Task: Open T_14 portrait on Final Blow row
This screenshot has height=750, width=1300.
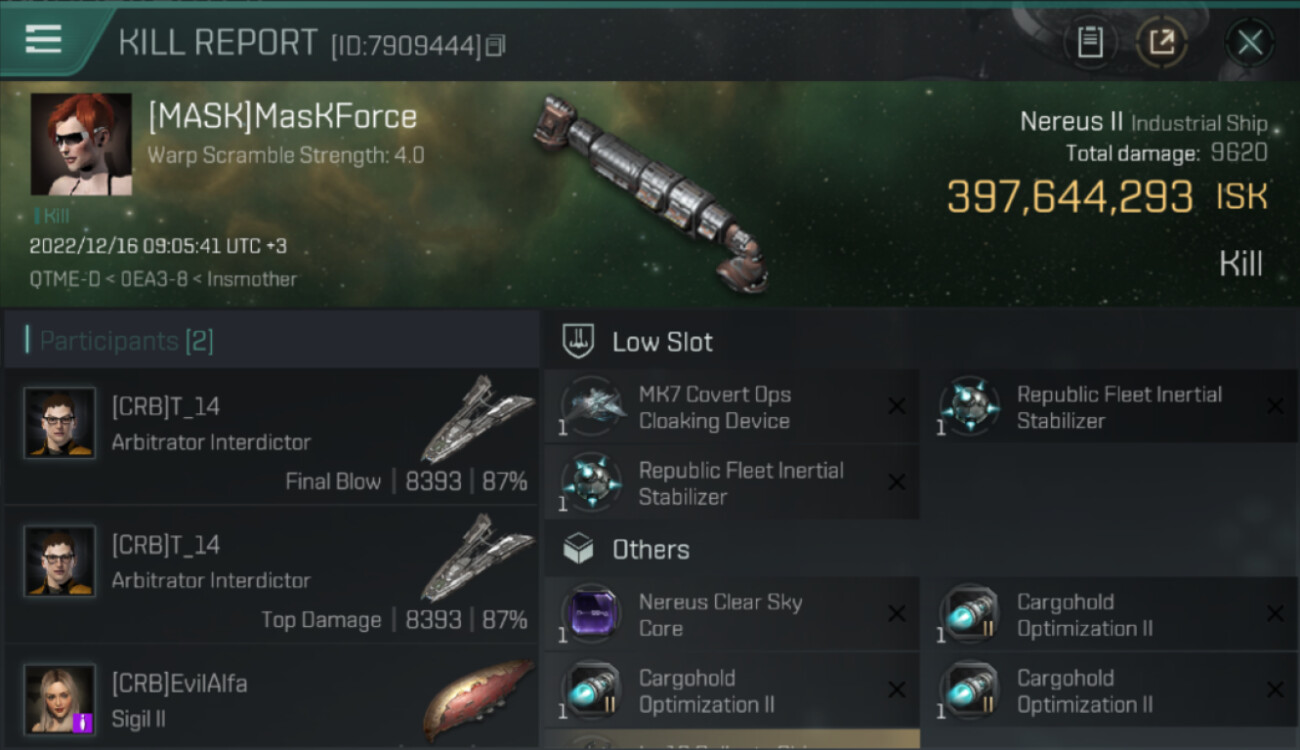Action: 60,423
